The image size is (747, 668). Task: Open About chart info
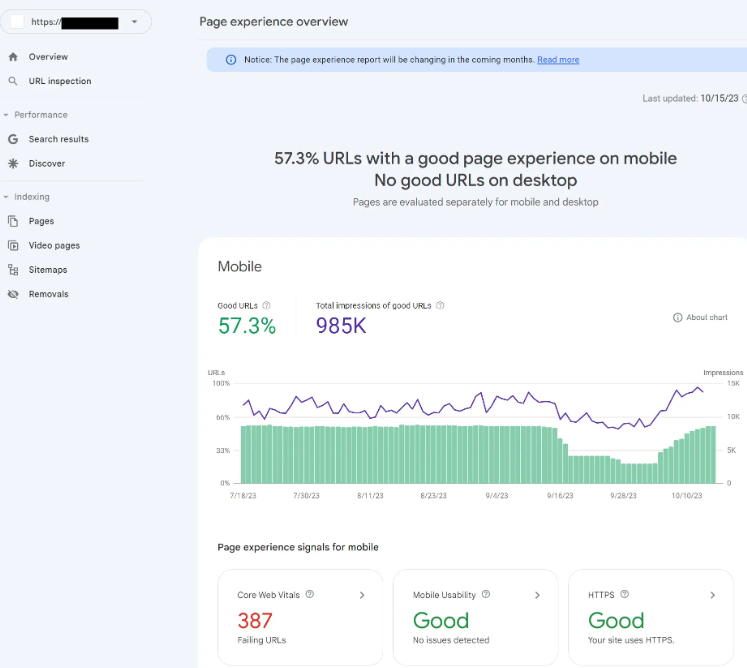pos(700,317)
